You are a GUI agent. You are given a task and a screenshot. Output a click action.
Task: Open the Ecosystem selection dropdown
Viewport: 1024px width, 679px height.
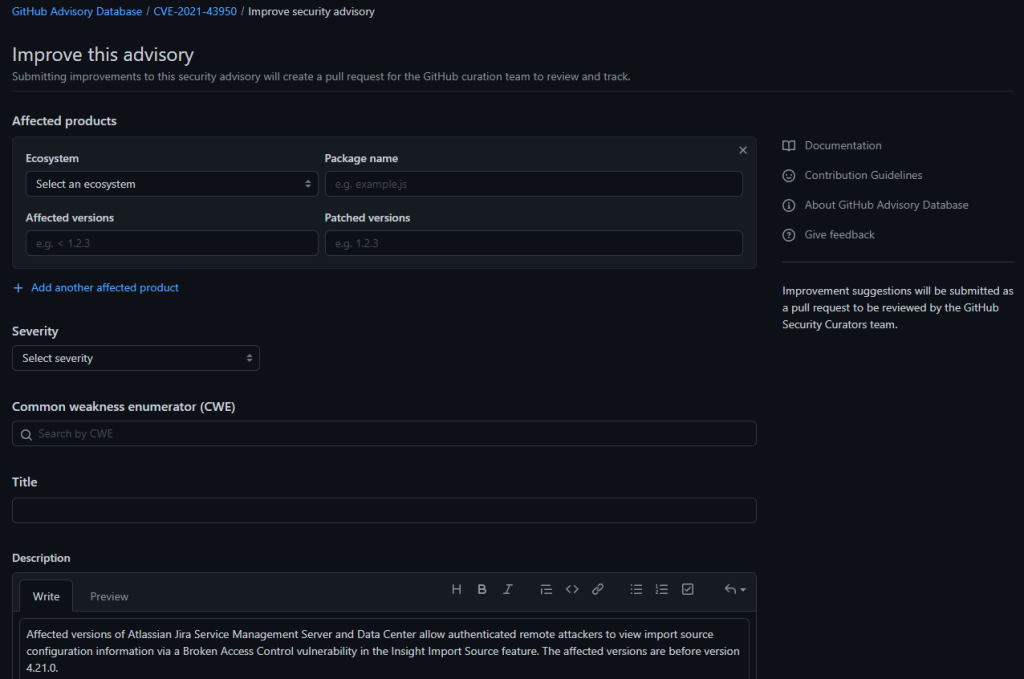point(171,184)
